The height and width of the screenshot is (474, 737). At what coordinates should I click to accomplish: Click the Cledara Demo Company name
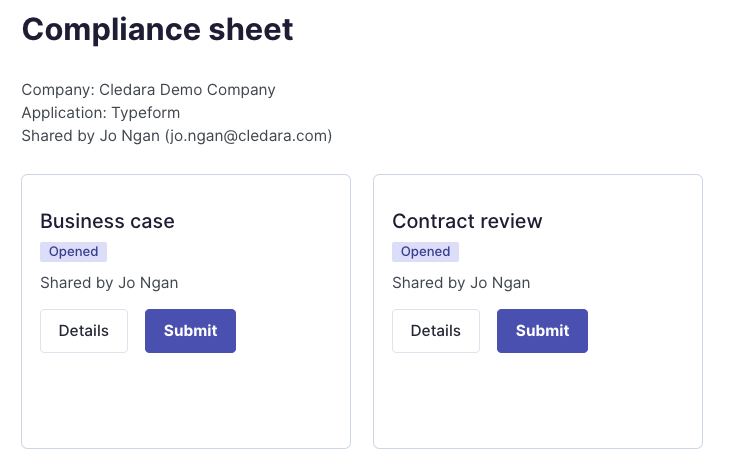pyautogui.click(x=187, y=89)
